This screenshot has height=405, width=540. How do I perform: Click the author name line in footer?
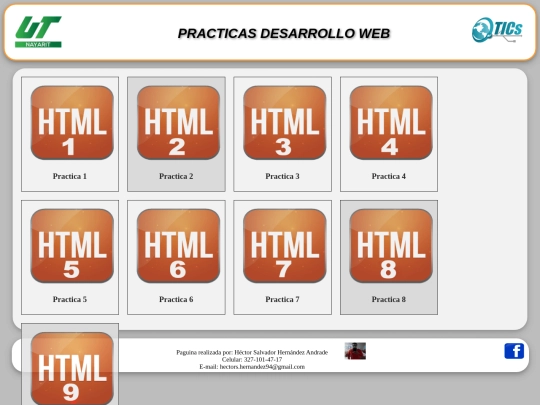point(252,352)
